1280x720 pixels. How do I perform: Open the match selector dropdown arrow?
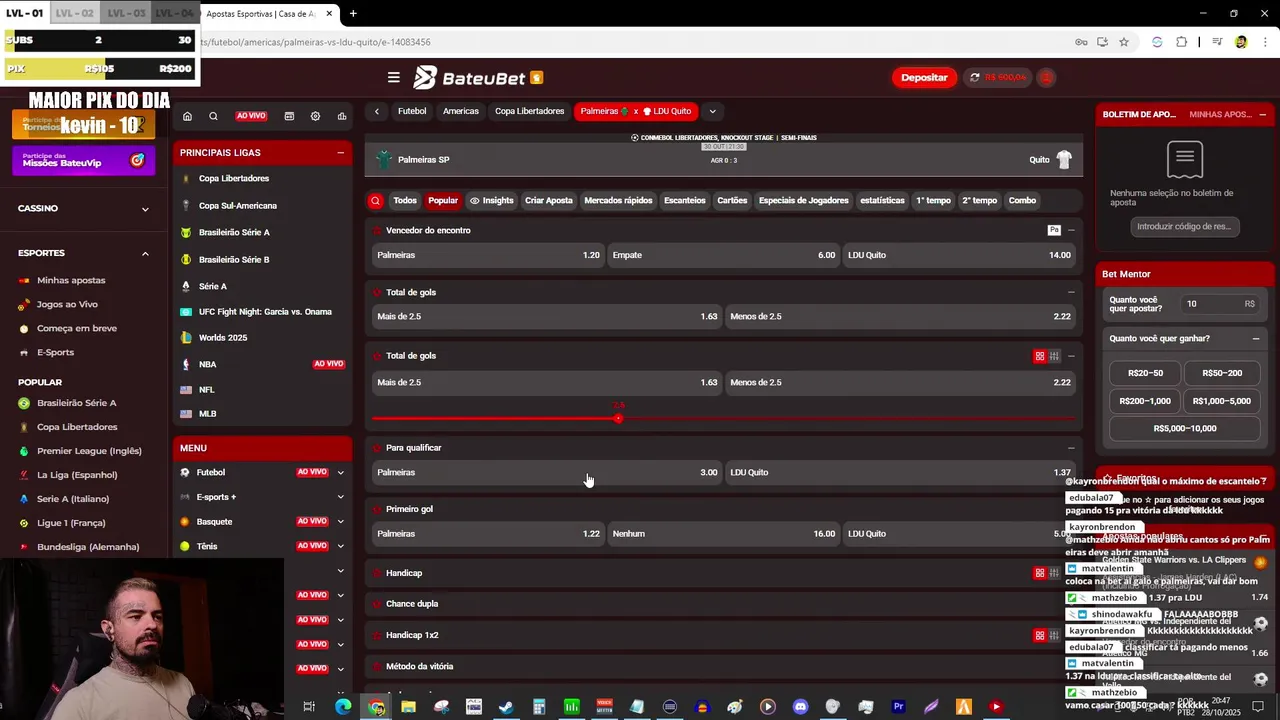tap(712, 111)
